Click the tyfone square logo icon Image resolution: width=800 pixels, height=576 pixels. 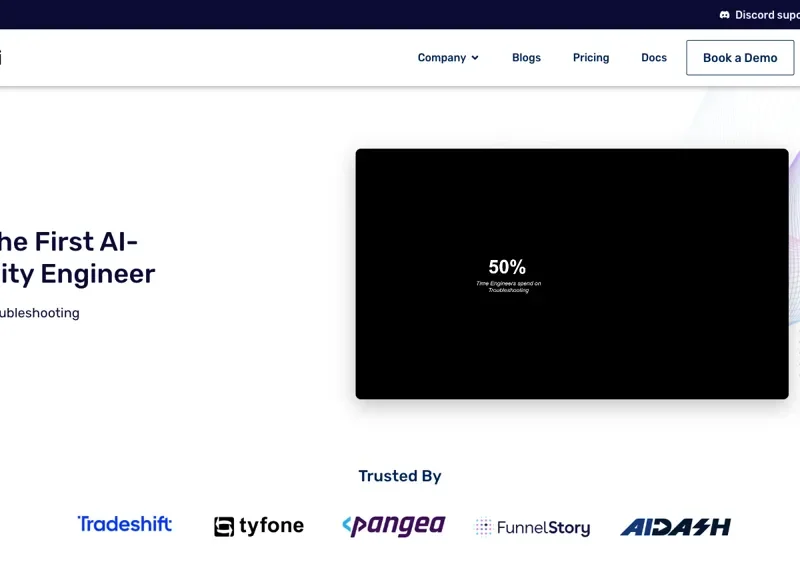click(x=224, y=526)
